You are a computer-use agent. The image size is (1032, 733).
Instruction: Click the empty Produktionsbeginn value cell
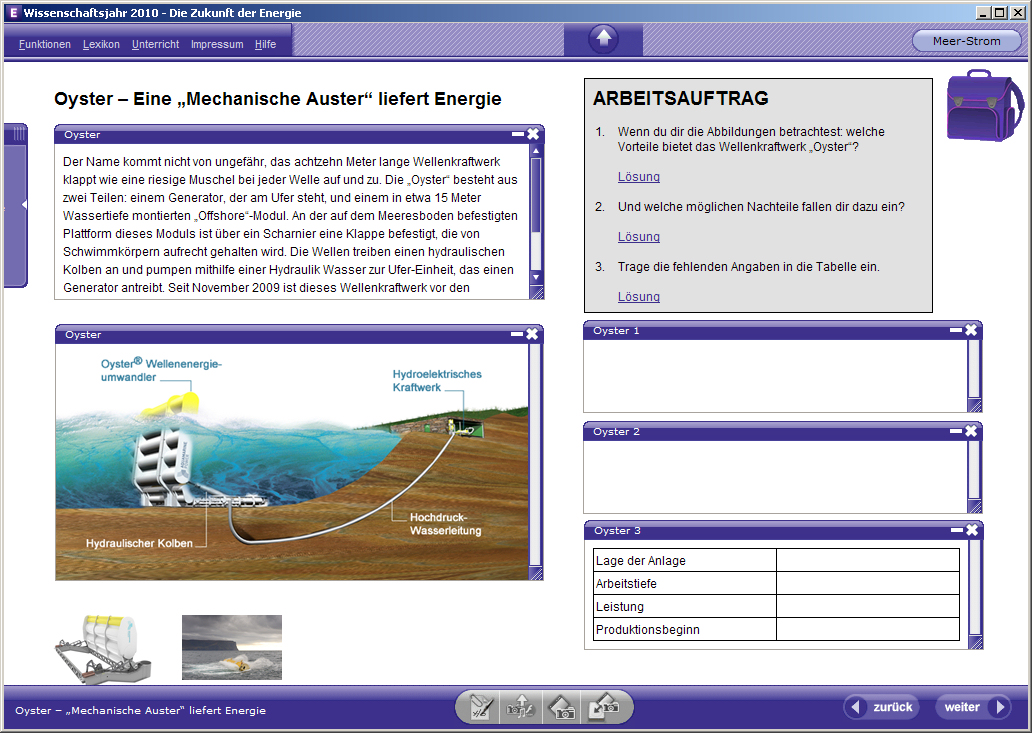pos(867,629)
